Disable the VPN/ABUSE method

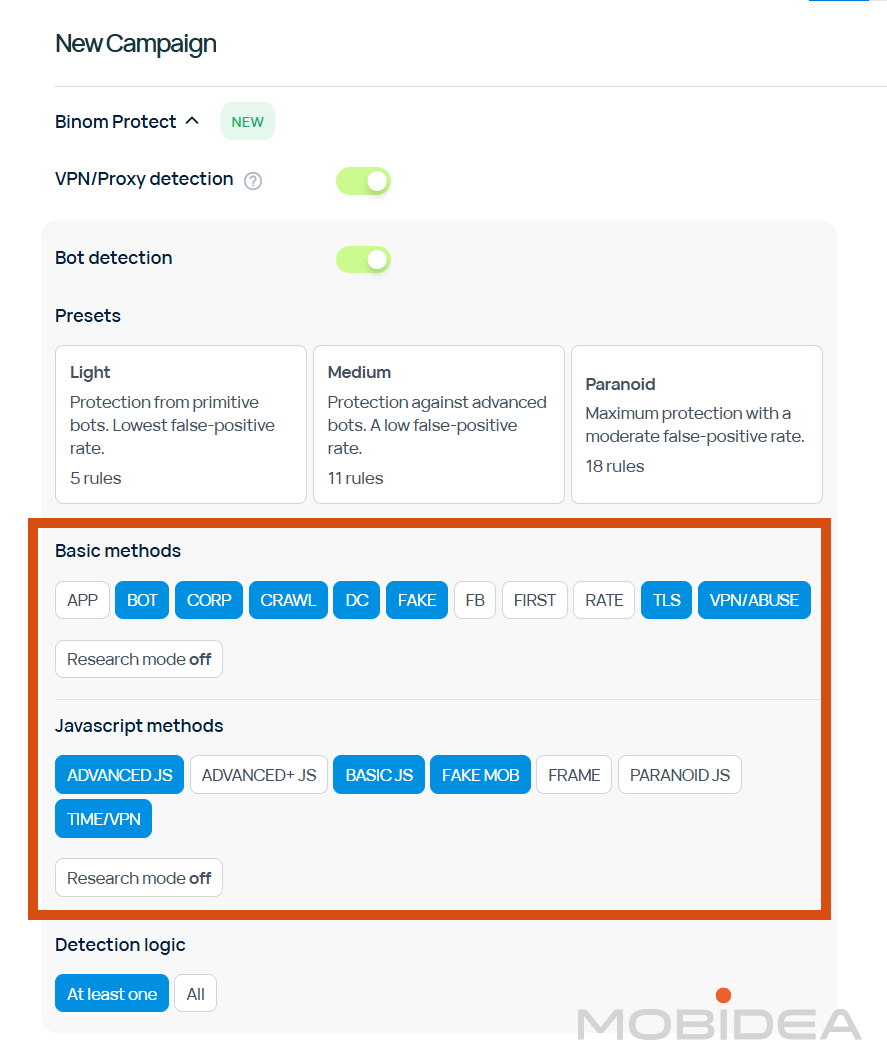click(x=754, y=600)
